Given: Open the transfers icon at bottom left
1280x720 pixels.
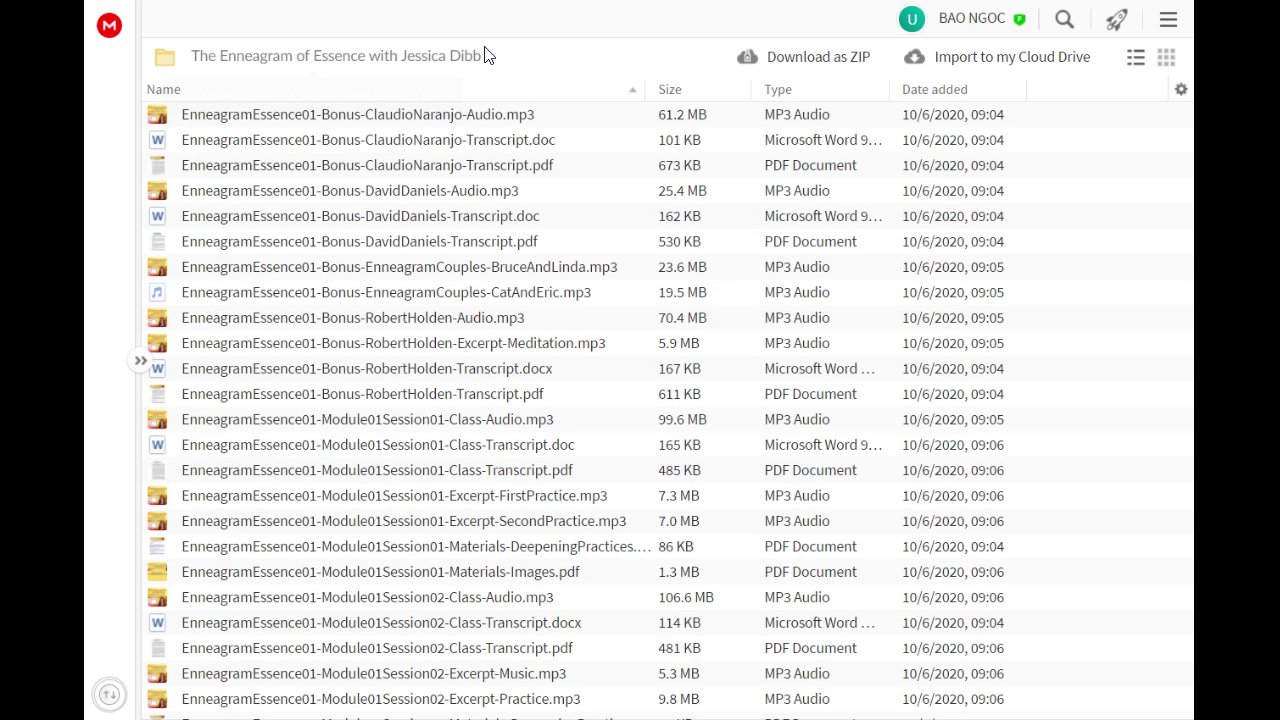Looking at the screenshot, I should 109,694.
